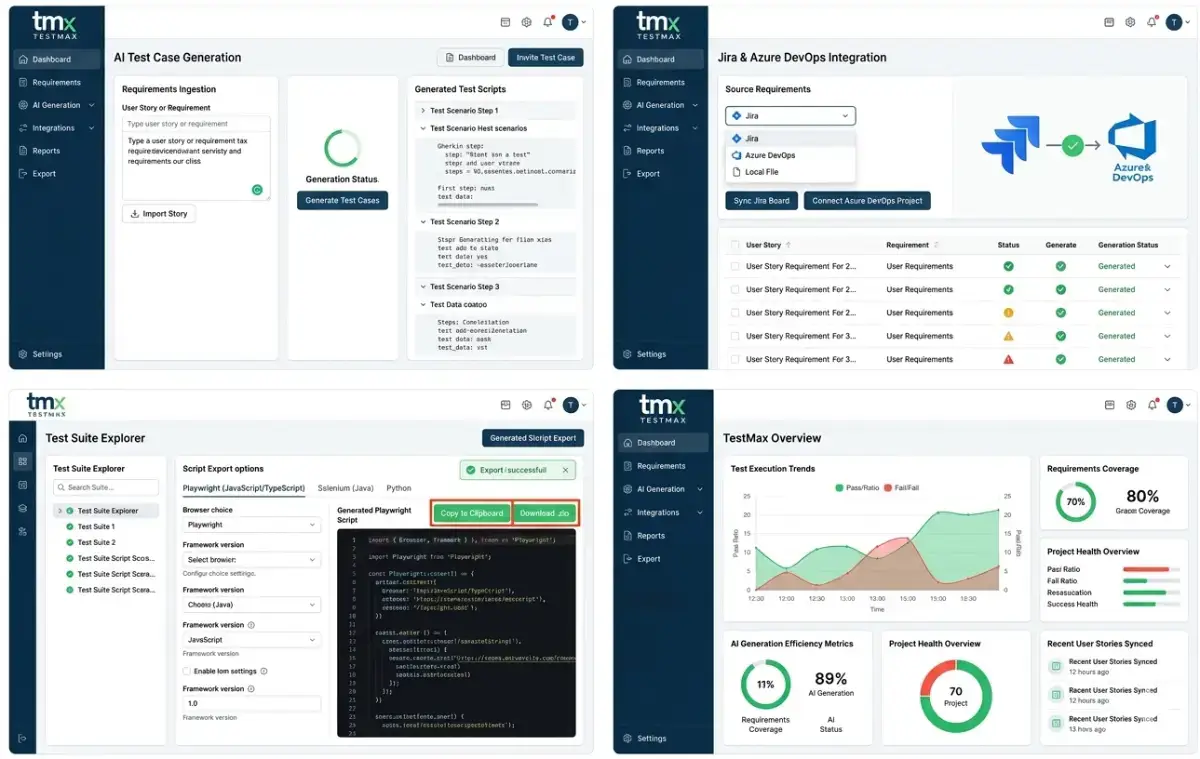Open the Jira source requirements dropdown

(790, 116)
